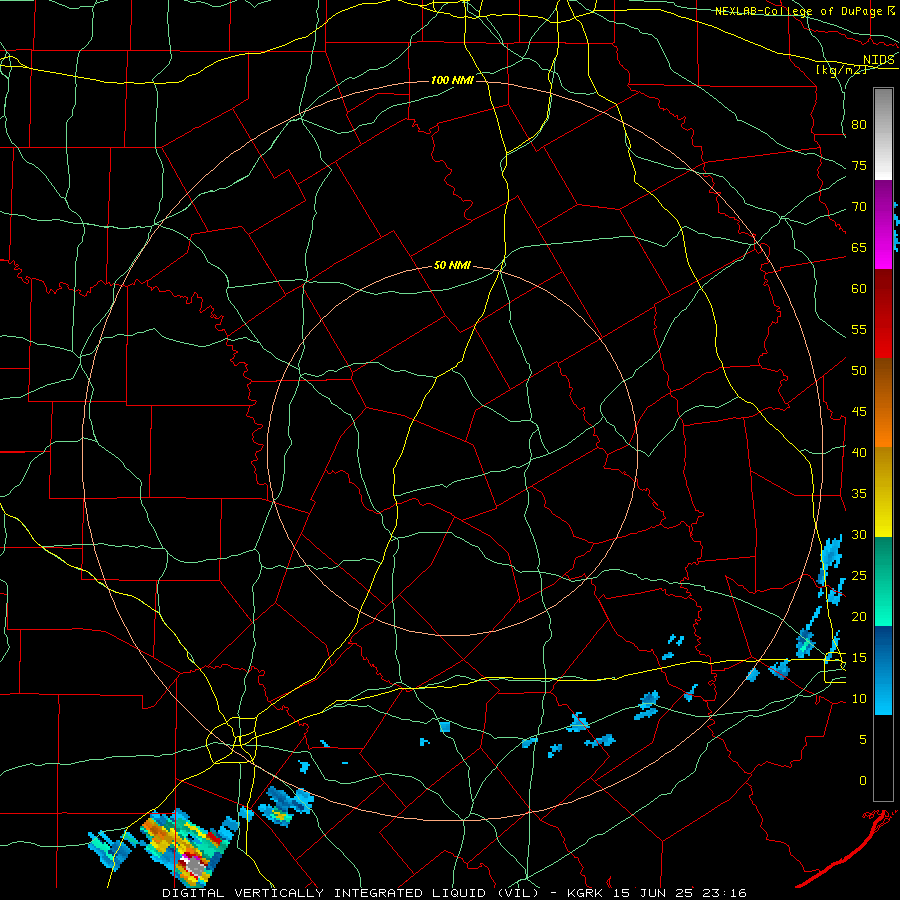Click the 40 value on the VIL scale
Image resolution: width=900 pixels, height=900 pixels.
(859, 453)
